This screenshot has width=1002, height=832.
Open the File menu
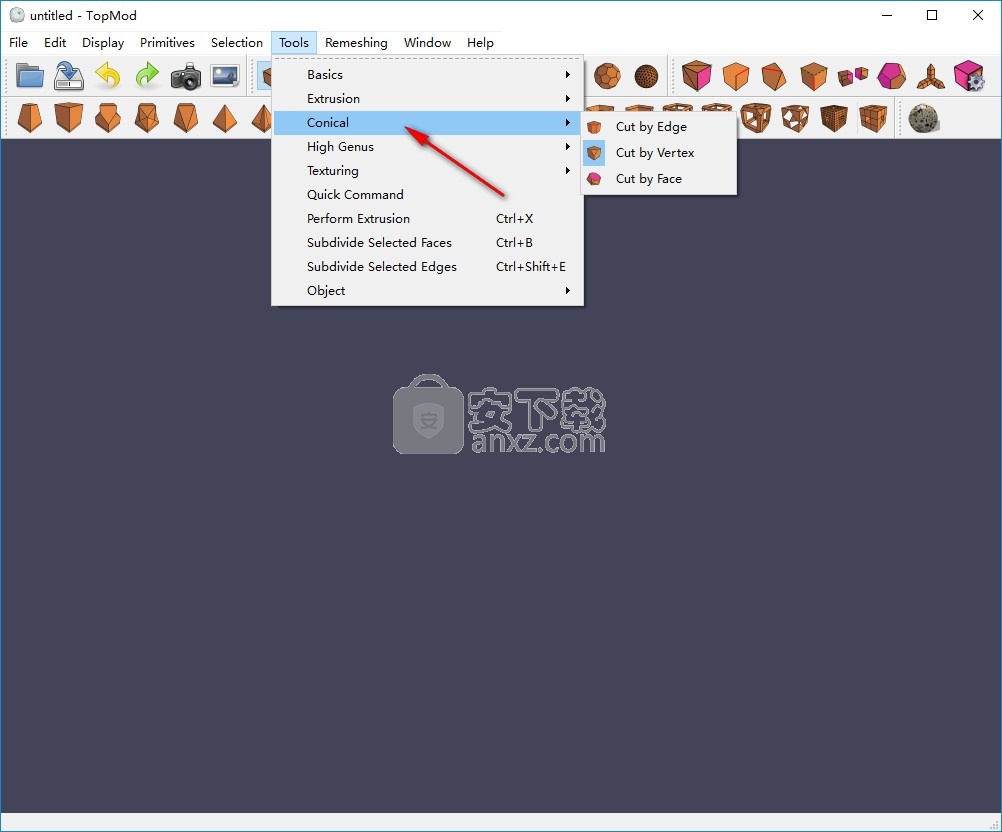coord(19,43)
